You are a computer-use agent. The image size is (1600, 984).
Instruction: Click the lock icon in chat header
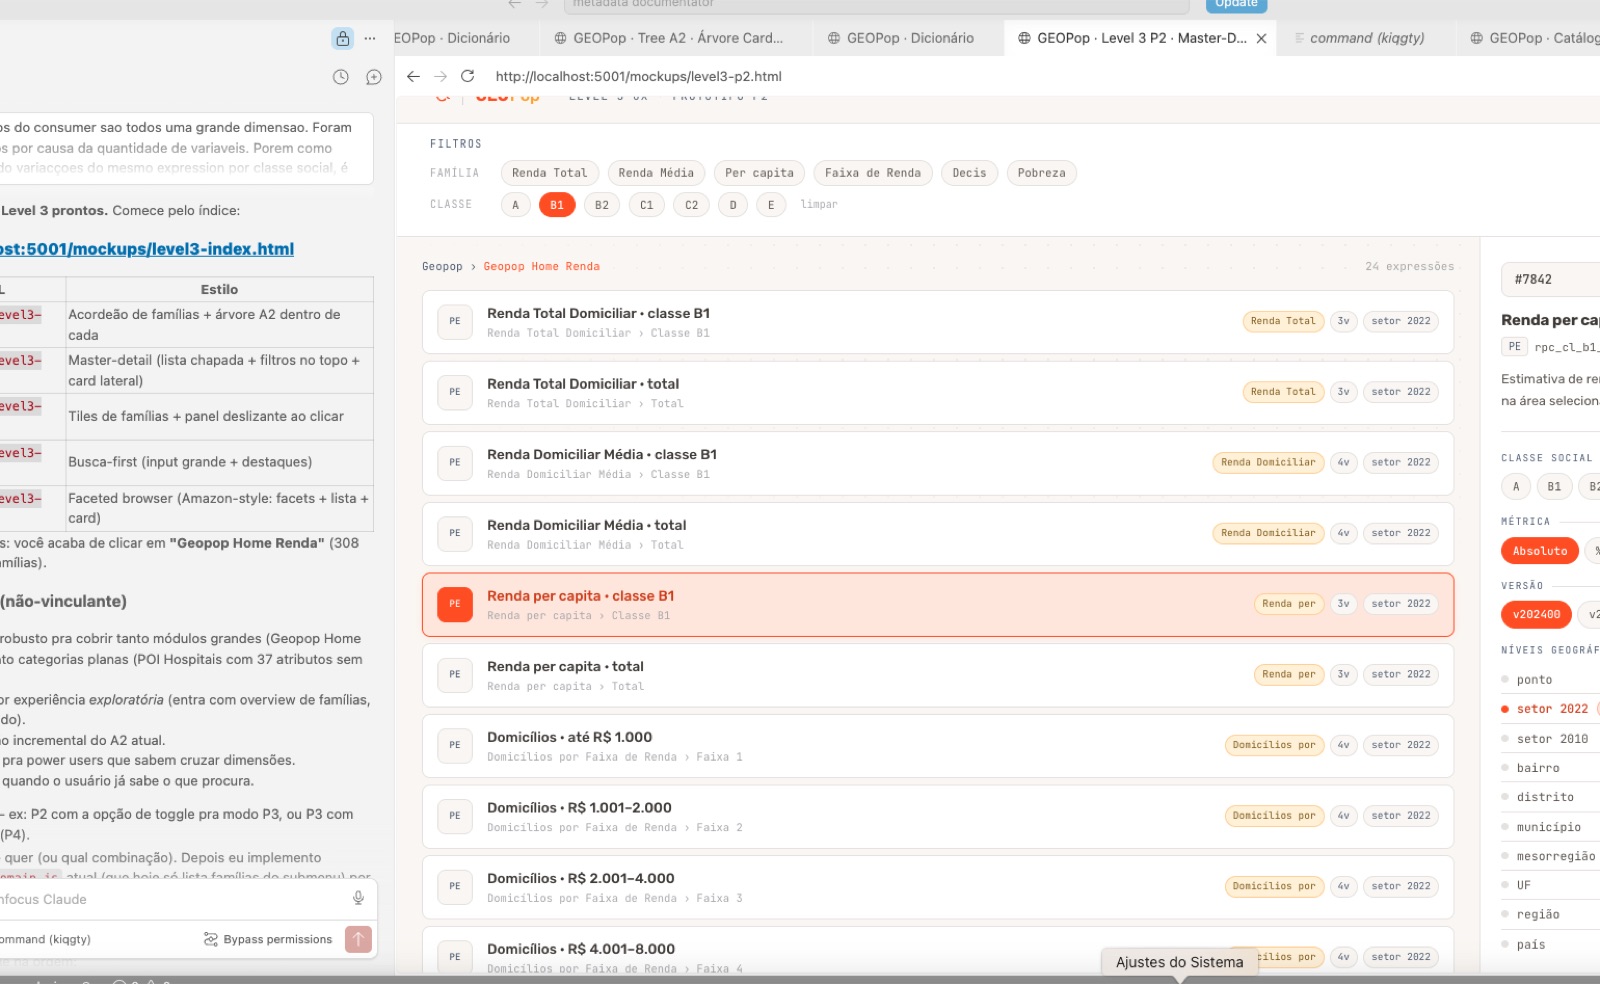coord(343,39)
